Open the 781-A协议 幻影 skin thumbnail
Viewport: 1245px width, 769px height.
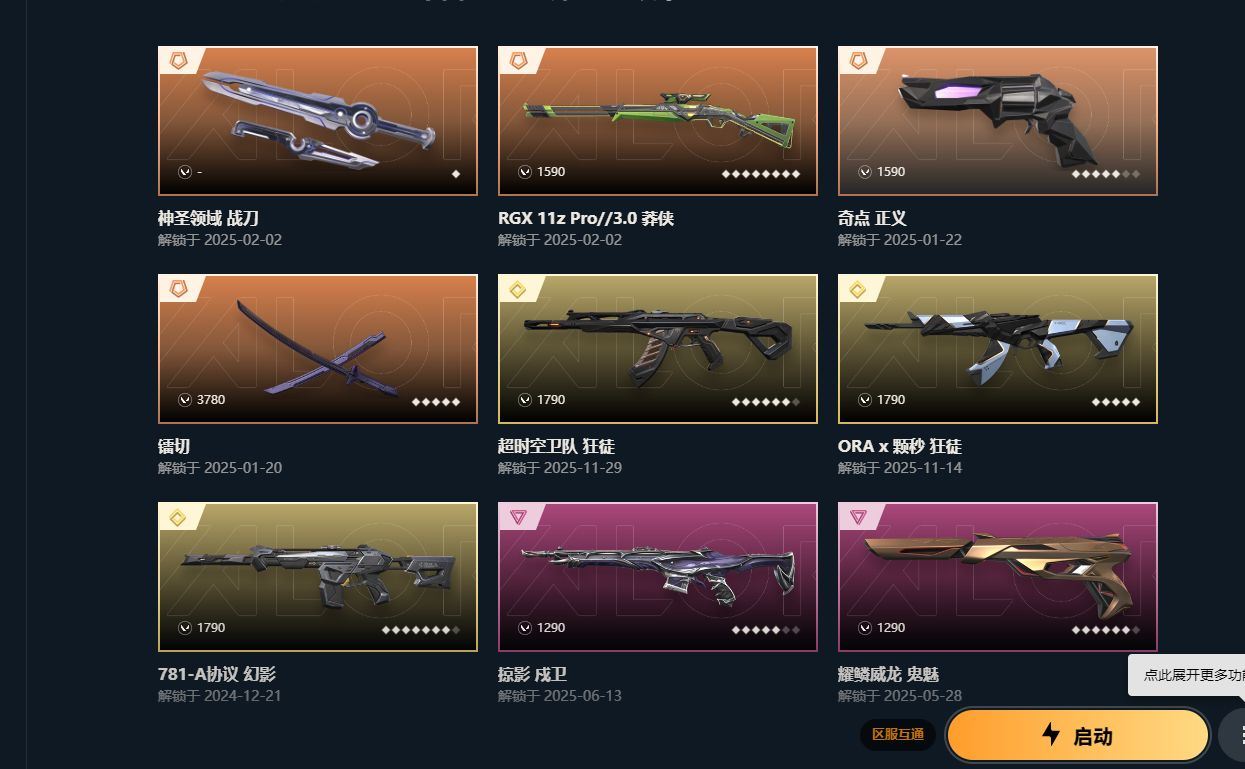[x=318, y=577]
